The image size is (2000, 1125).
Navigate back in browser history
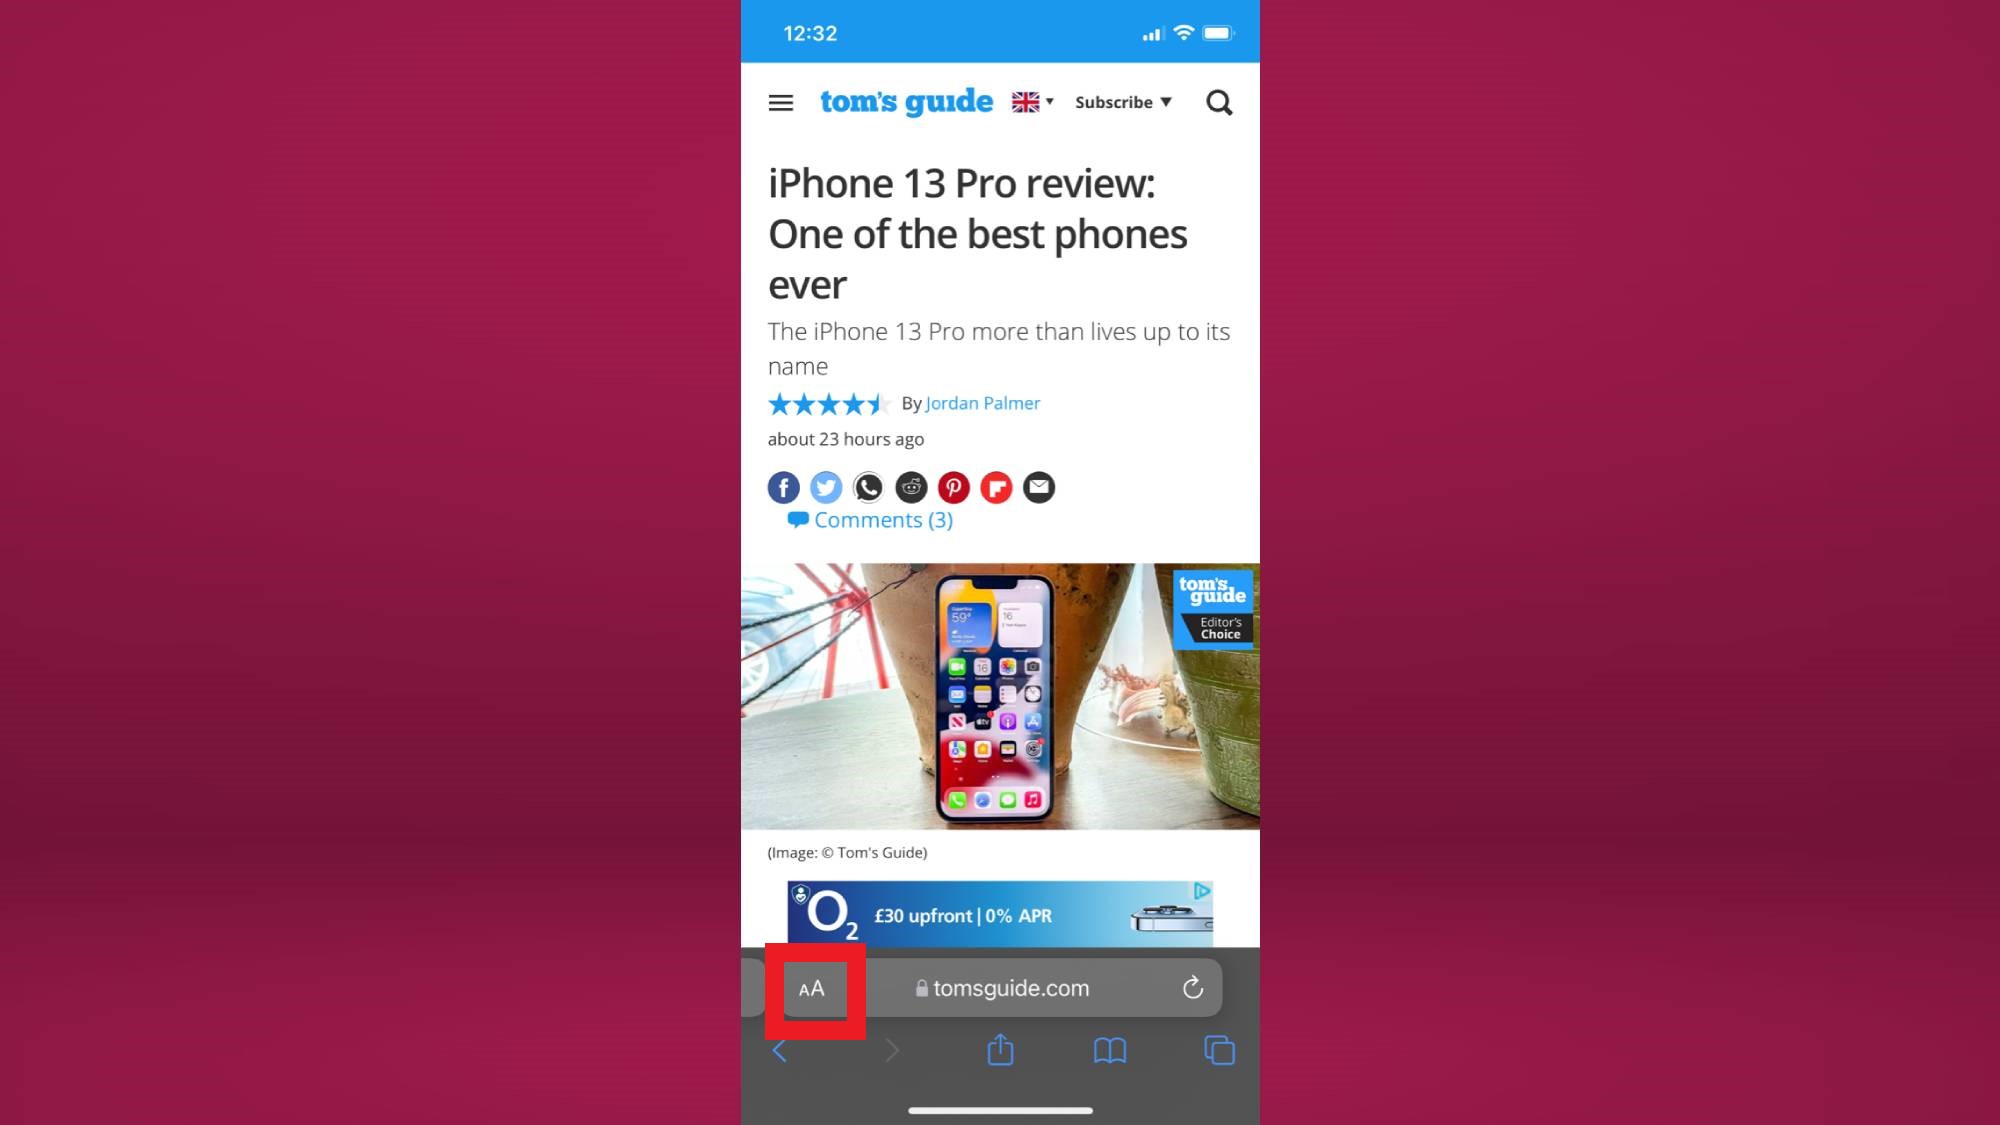click(780, 1049)
